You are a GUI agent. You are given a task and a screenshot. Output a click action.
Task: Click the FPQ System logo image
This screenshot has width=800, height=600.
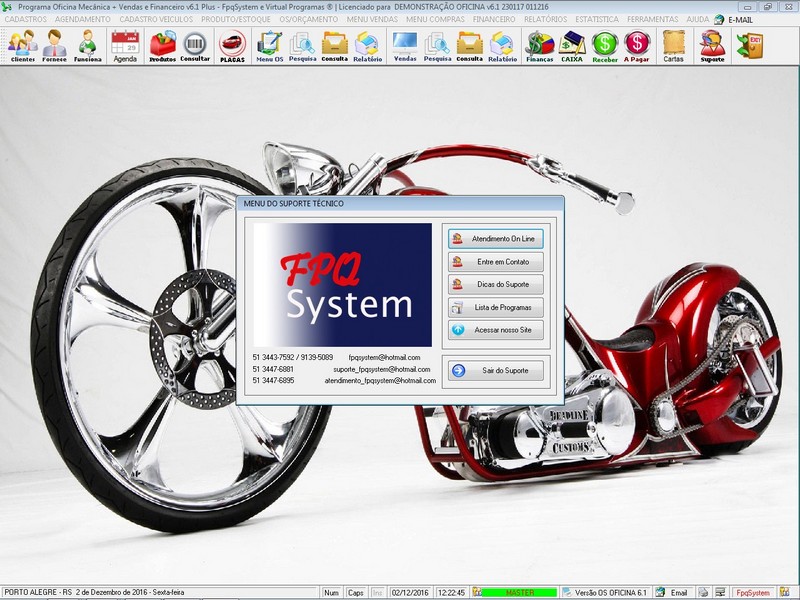342,285
